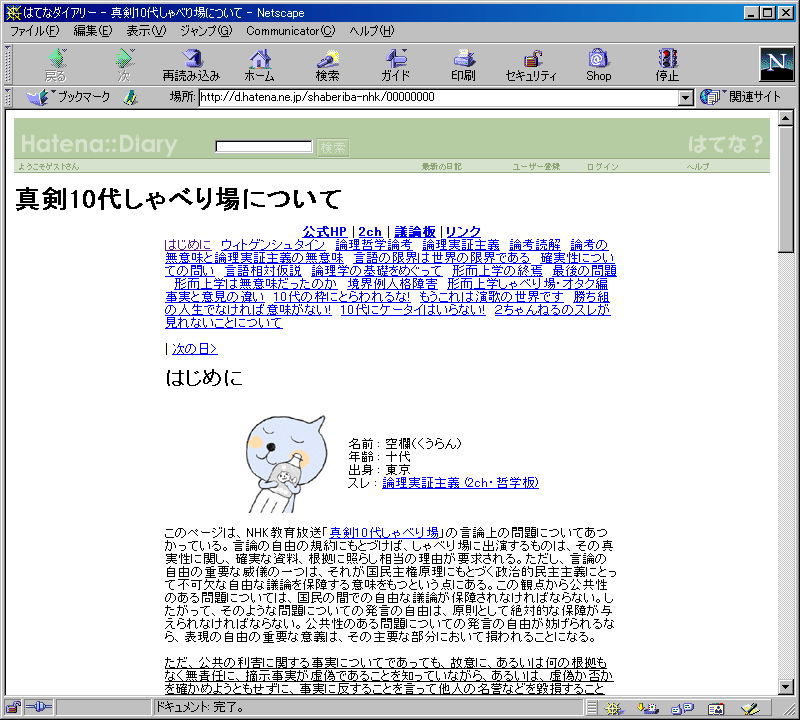The width and height of the screenshot is (800, 720).
Task: Open the Bookmarks (ブックマーク) button
Action: (x=68, y=97)
